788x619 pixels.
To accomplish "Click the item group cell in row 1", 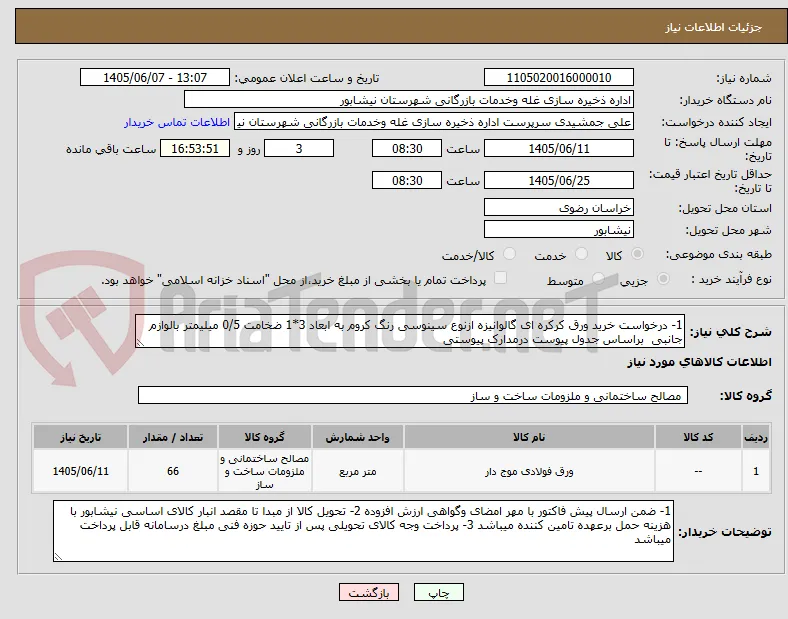I will point(265,471).
